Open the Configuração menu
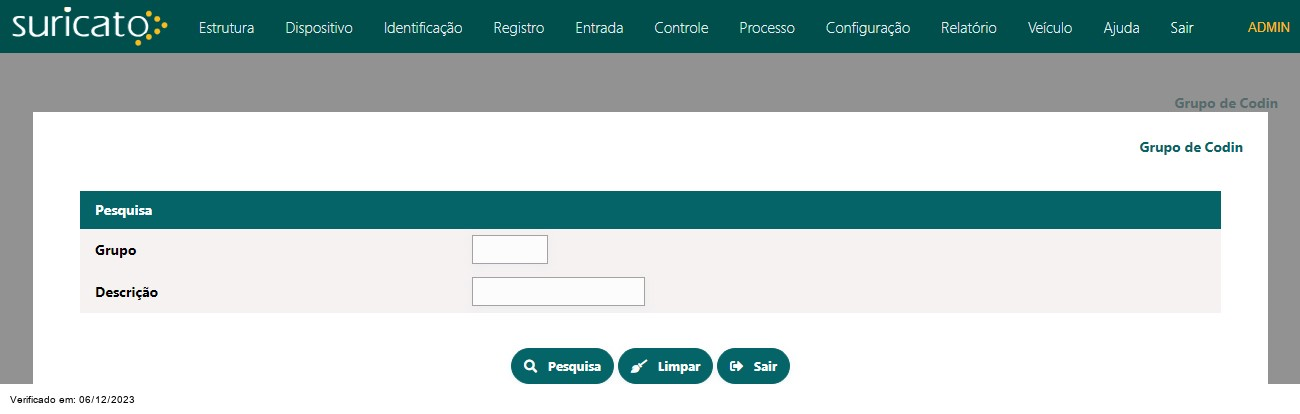Image resolution: width=1300 pixels, height=414 pixels. (x=868, y=28)
